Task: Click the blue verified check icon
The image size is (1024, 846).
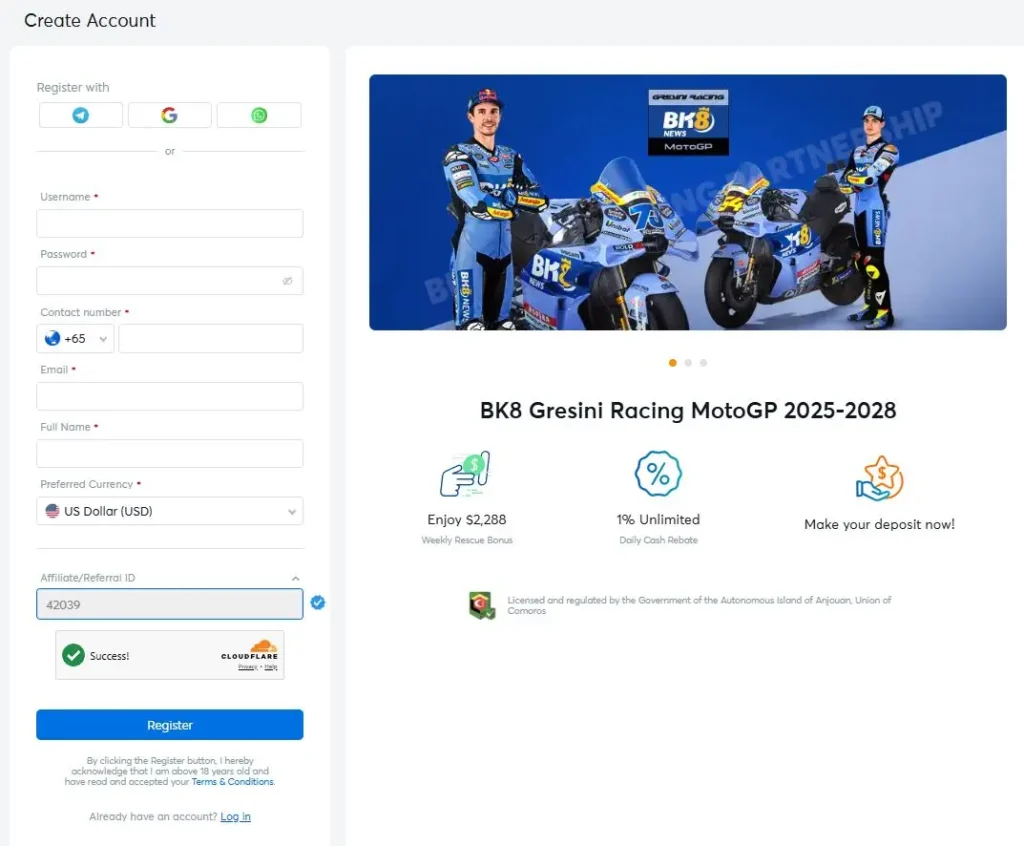Action: (x=318, y=602)
